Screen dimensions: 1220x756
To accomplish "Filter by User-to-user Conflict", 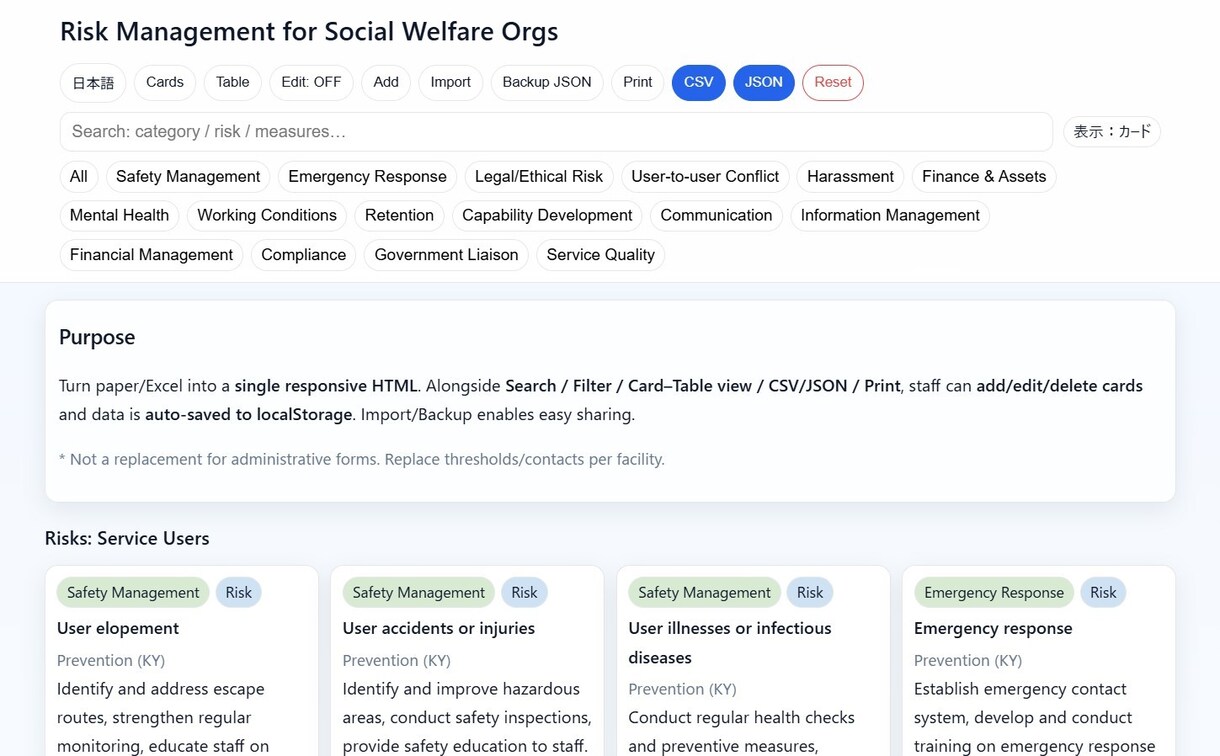I will pos(705,177).
